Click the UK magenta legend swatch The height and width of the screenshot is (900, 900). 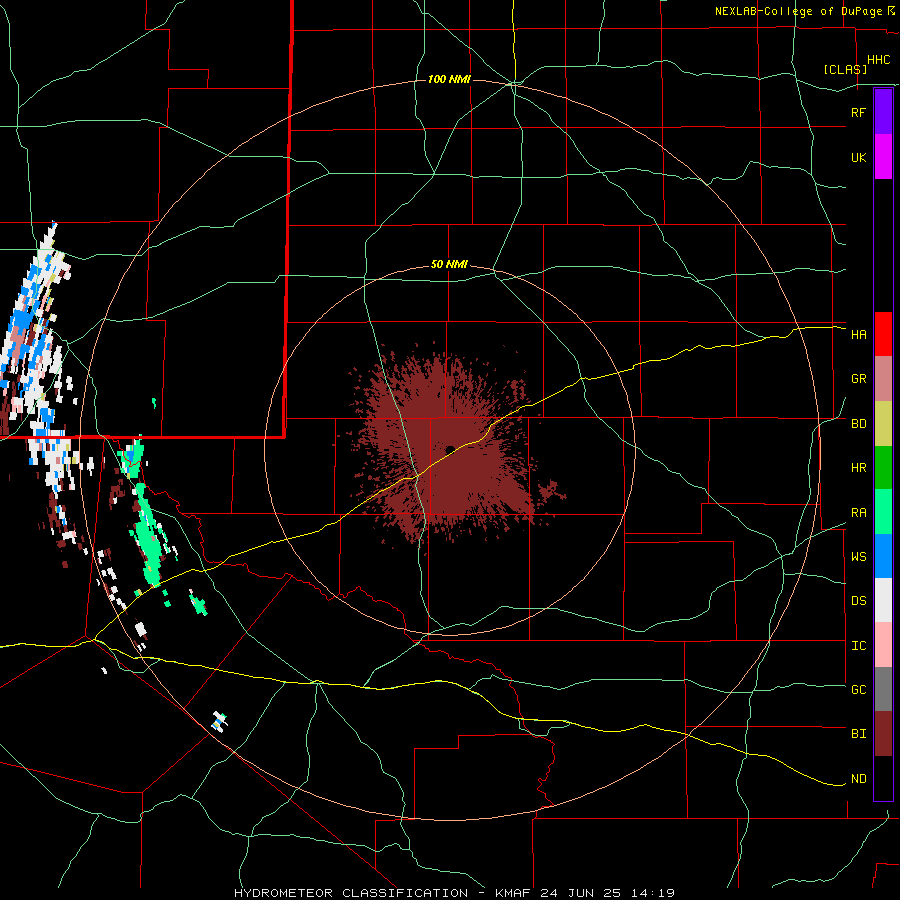pos(883,157)
